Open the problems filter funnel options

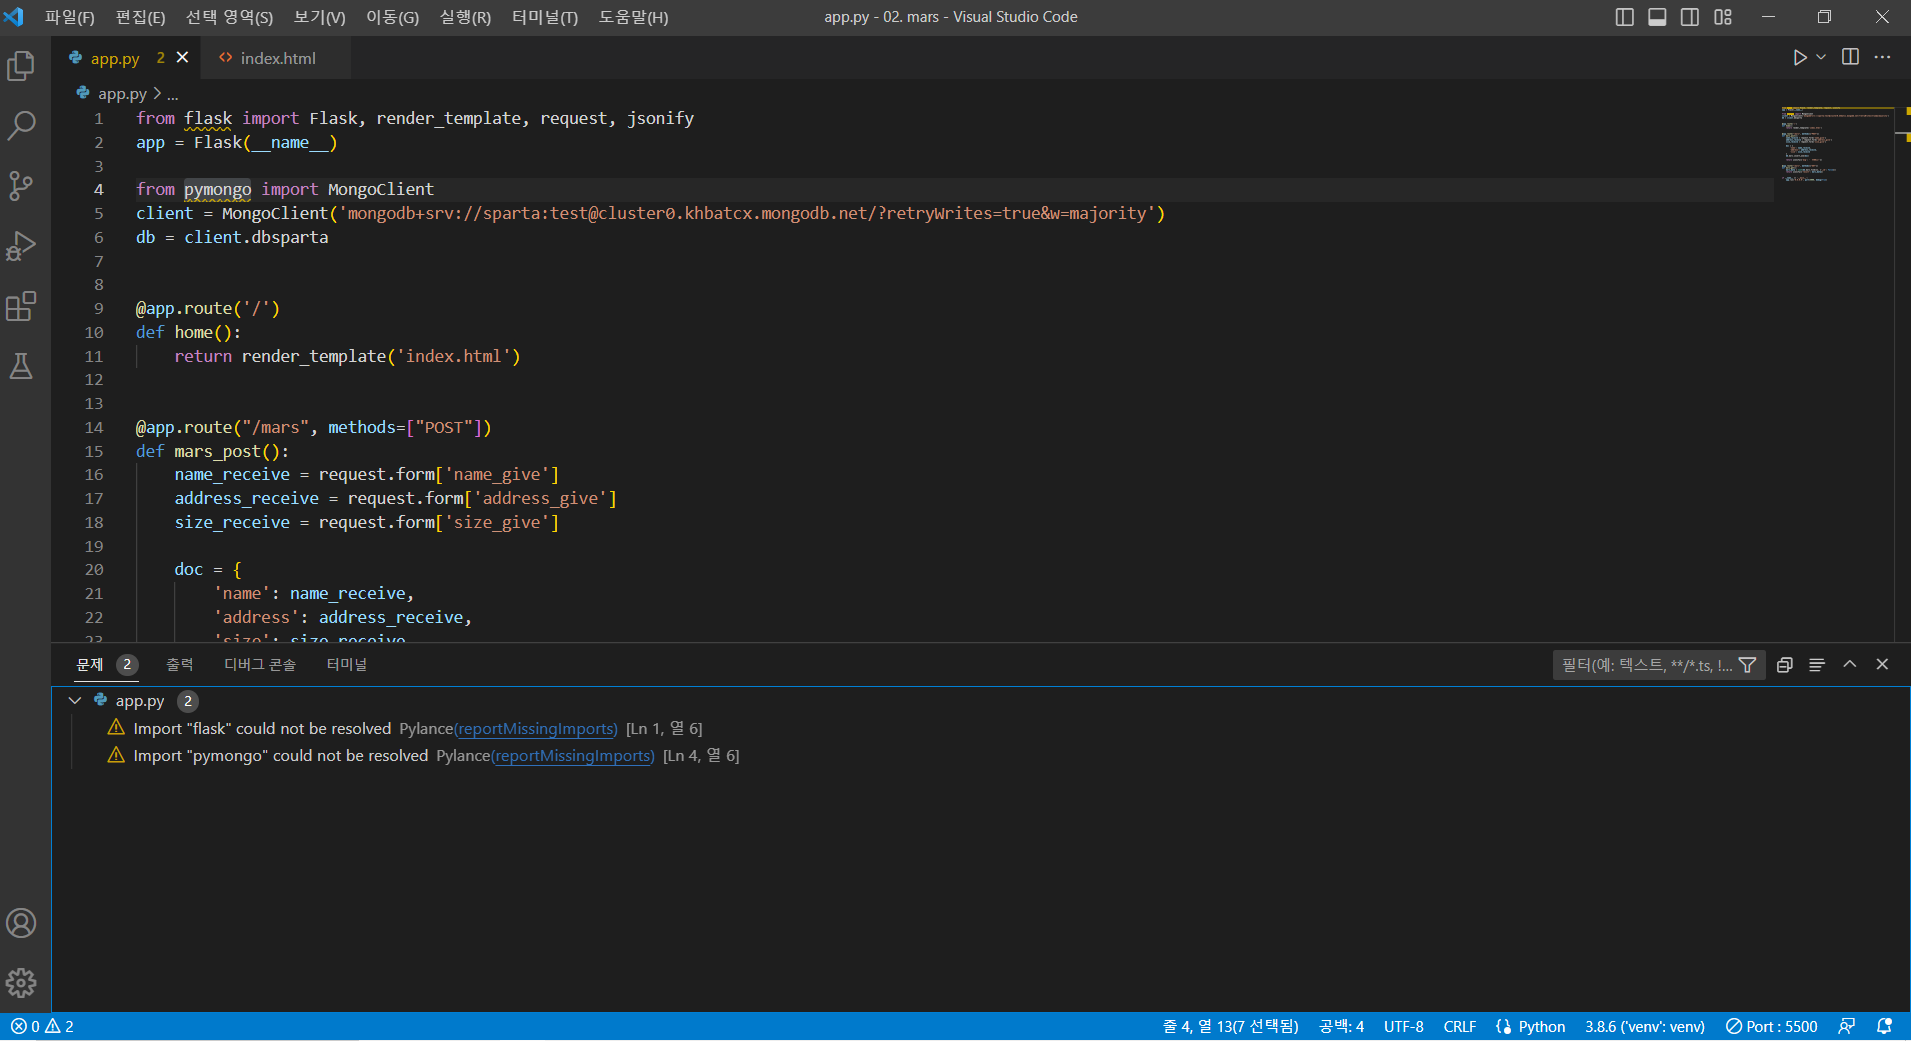1747,665
